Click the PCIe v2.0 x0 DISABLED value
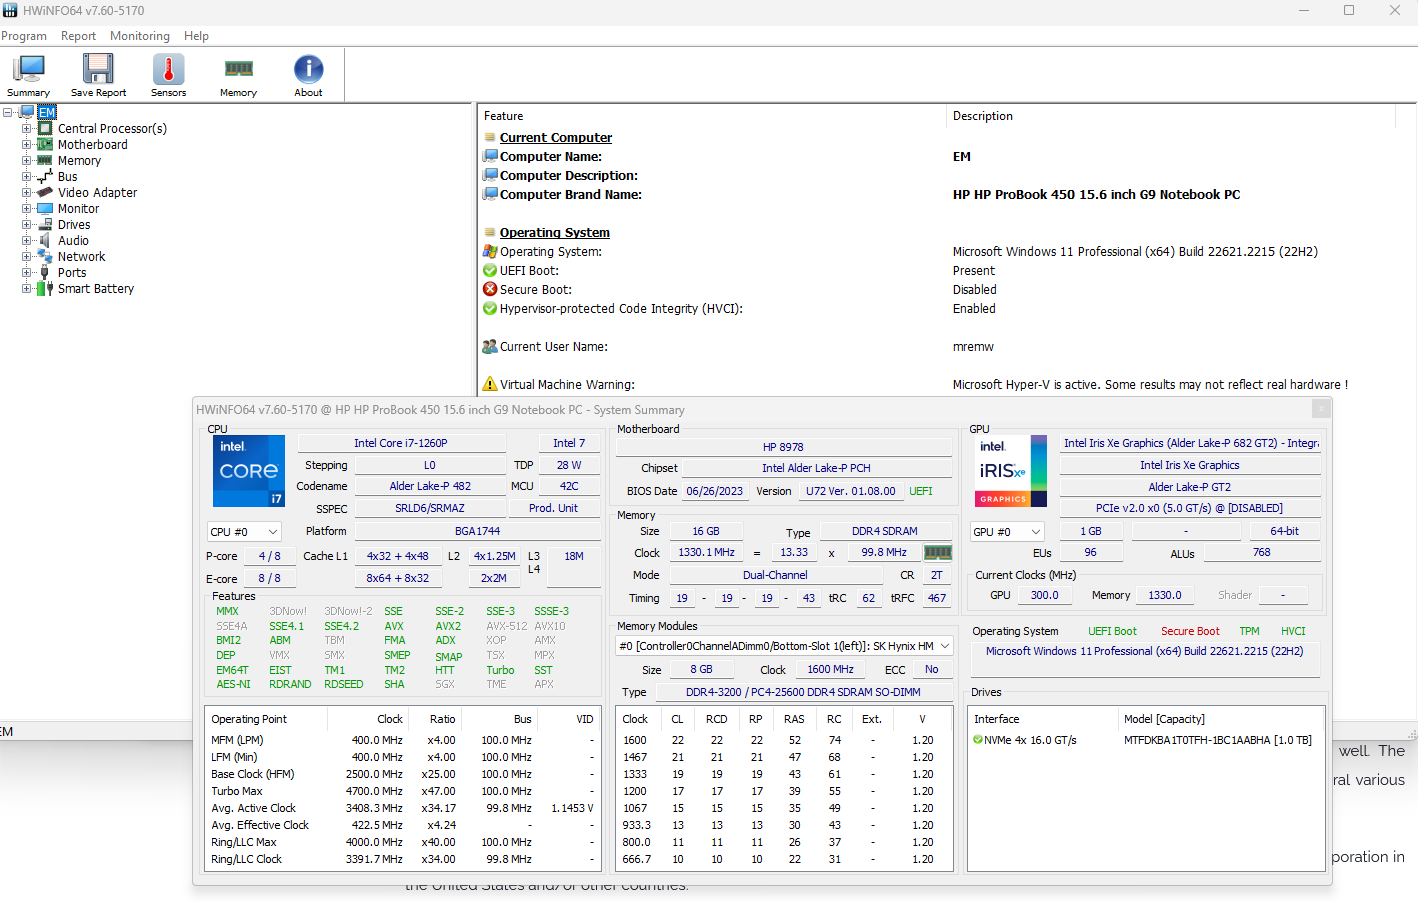This screenshot has width=1418, height=902. pyautogui.click(x=1189, y=509)
